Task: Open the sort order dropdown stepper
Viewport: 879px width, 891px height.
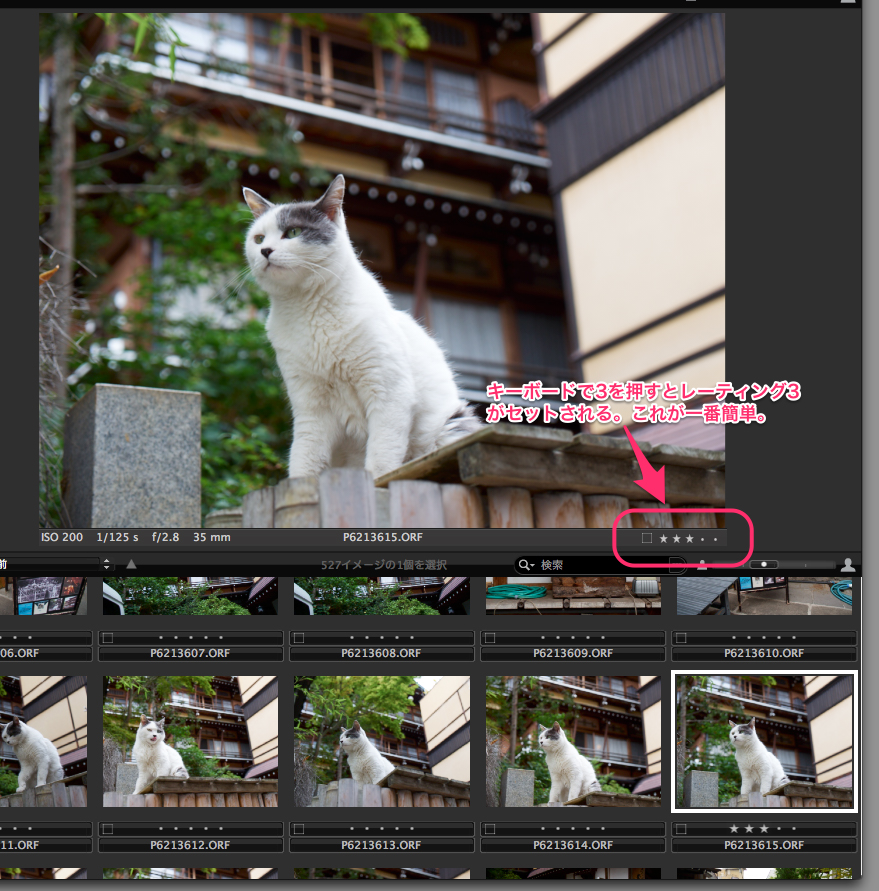Action: click(x=106, y=565)
